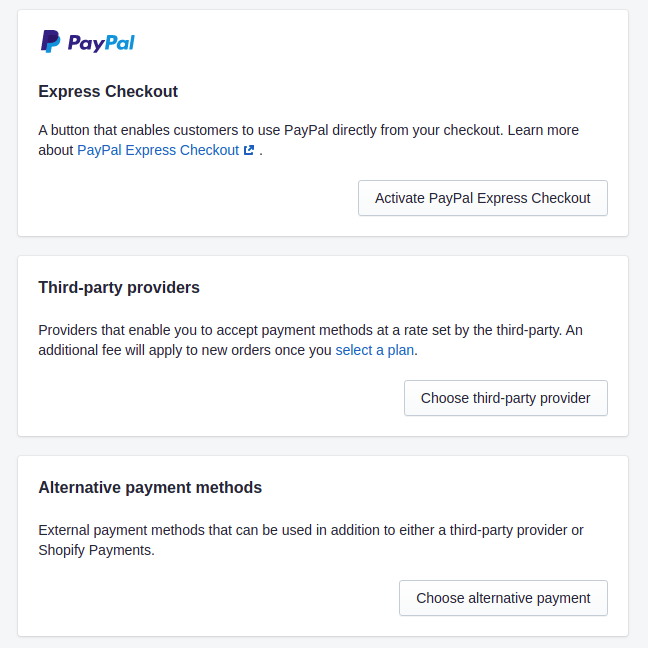Click the PayPal button description paragraph
Viewport: 648px width, 648px height.
pyautogui.click(x=308, y=140)
